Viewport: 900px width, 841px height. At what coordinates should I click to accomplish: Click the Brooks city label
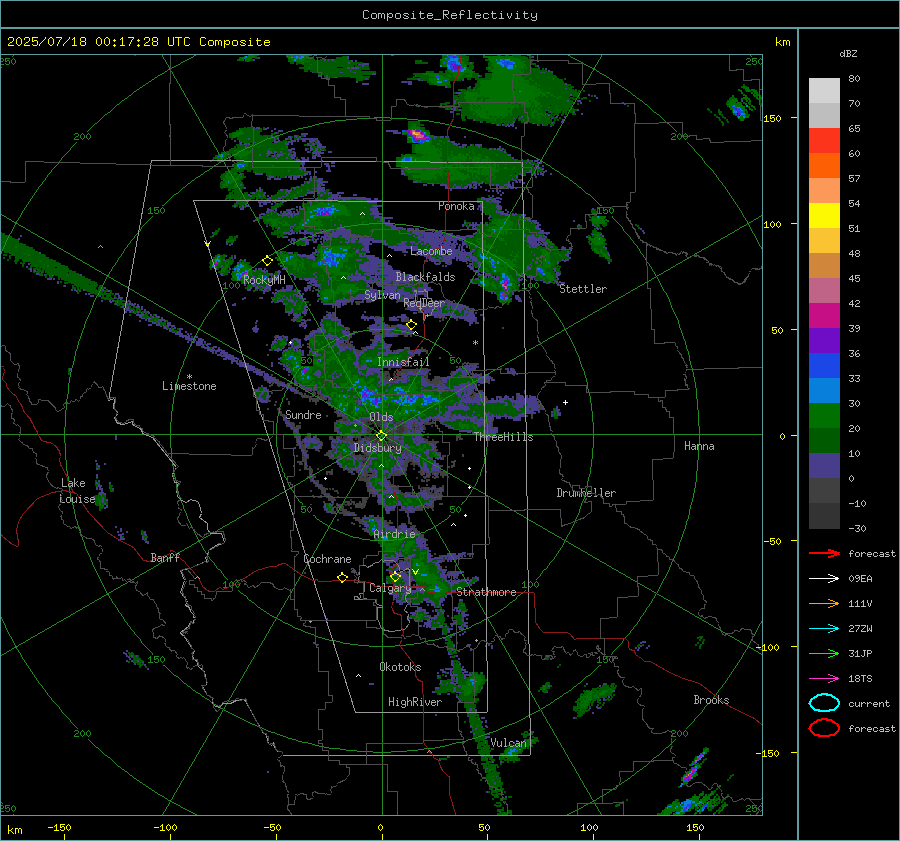[711, 700]
